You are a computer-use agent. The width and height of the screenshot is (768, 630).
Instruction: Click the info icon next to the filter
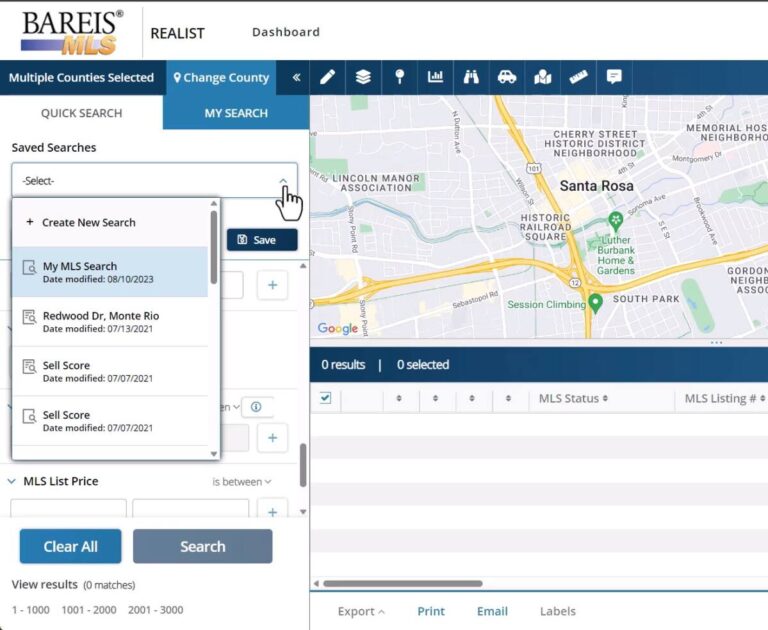point(256,407)
